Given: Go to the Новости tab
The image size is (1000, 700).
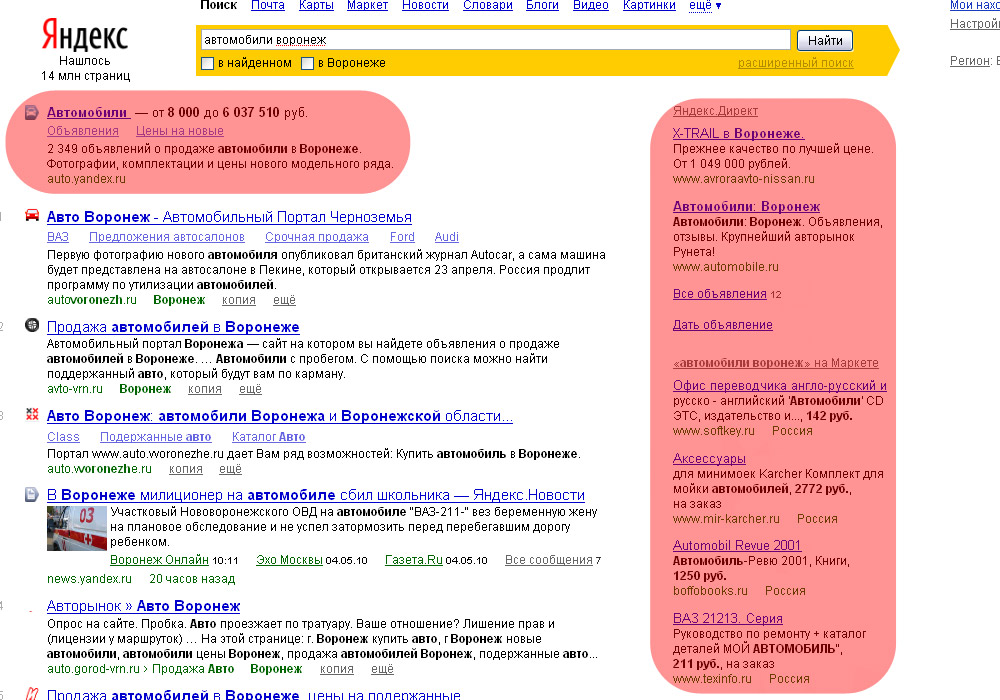Looking at the screenshot, I should (x=425, y=6).
